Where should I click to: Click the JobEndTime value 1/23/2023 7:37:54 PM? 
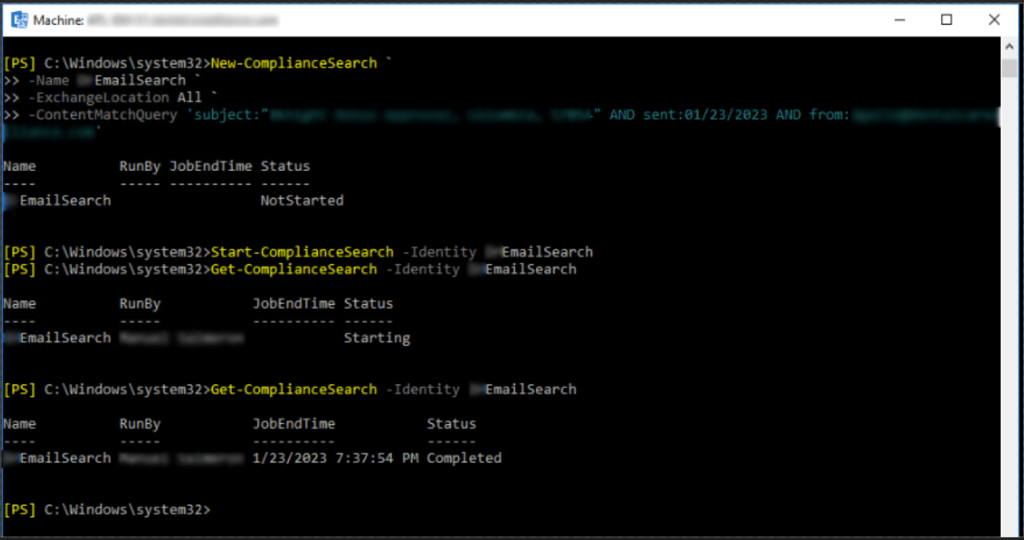pyautogui.click(x=336, y=458)
